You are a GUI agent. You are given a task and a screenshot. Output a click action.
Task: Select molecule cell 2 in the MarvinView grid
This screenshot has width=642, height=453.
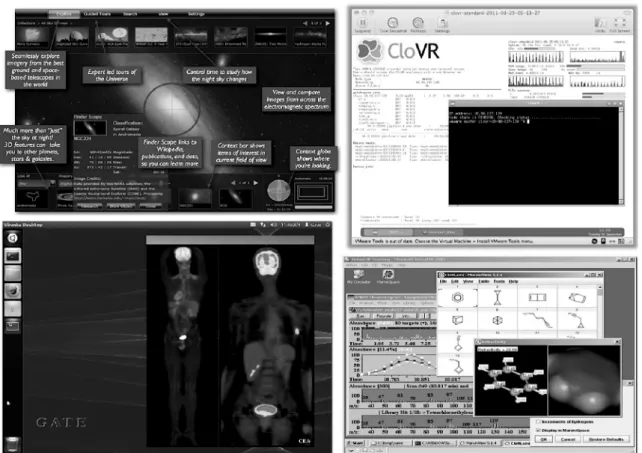click(x=497, y=297)
